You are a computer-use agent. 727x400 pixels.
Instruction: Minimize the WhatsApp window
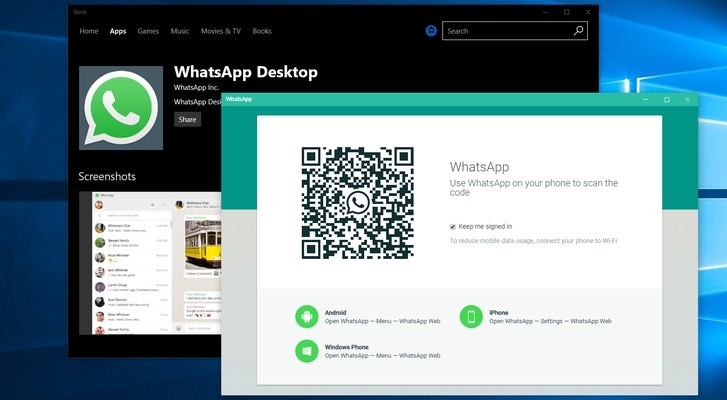coord(645,100)
